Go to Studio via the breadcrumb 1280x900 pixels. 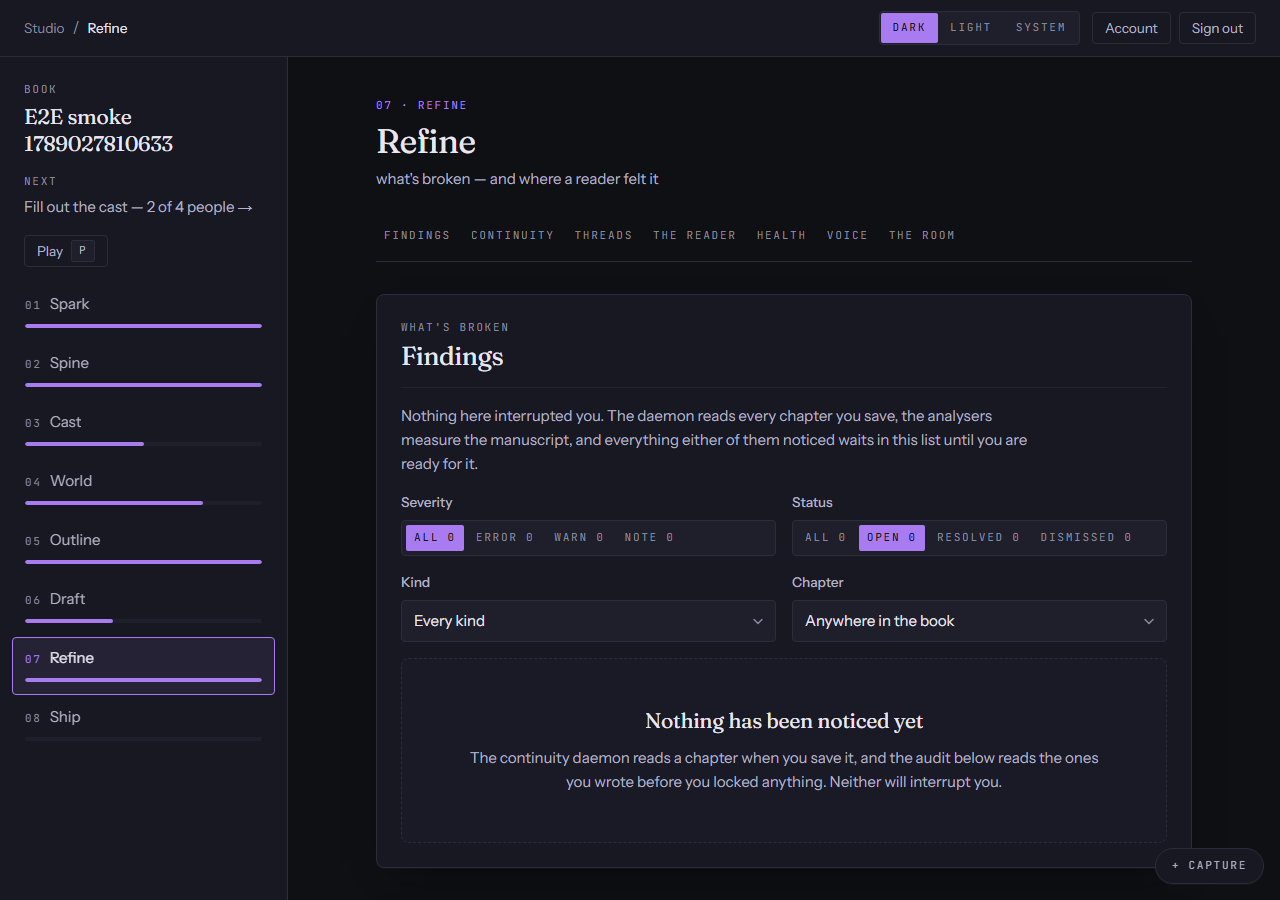44,28
